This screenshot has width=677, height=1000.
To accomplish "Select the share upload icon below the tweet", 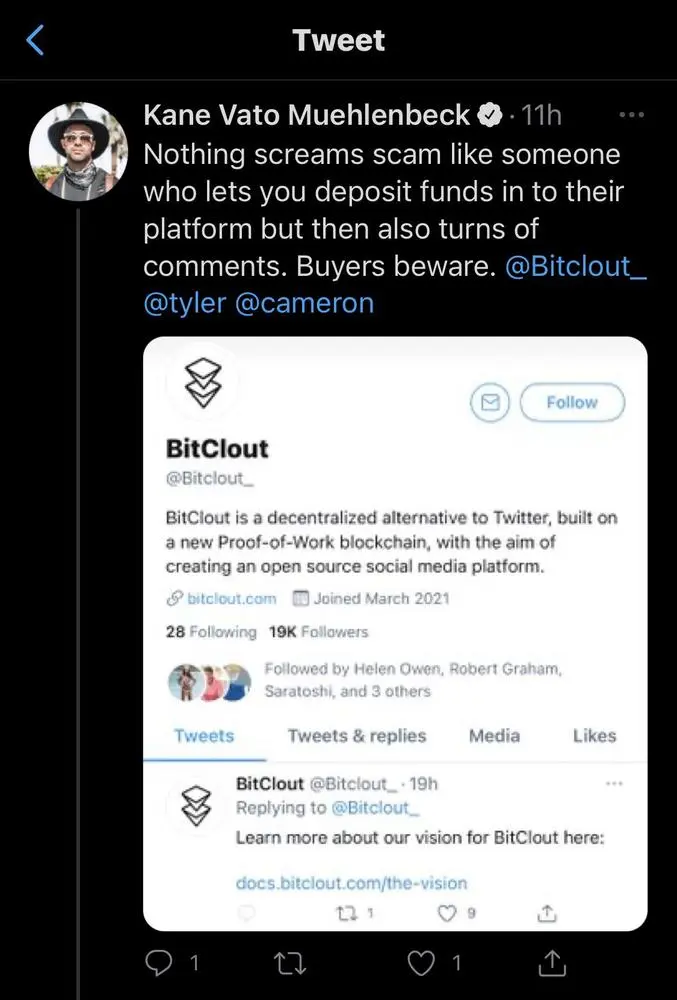I will [551, 962].
